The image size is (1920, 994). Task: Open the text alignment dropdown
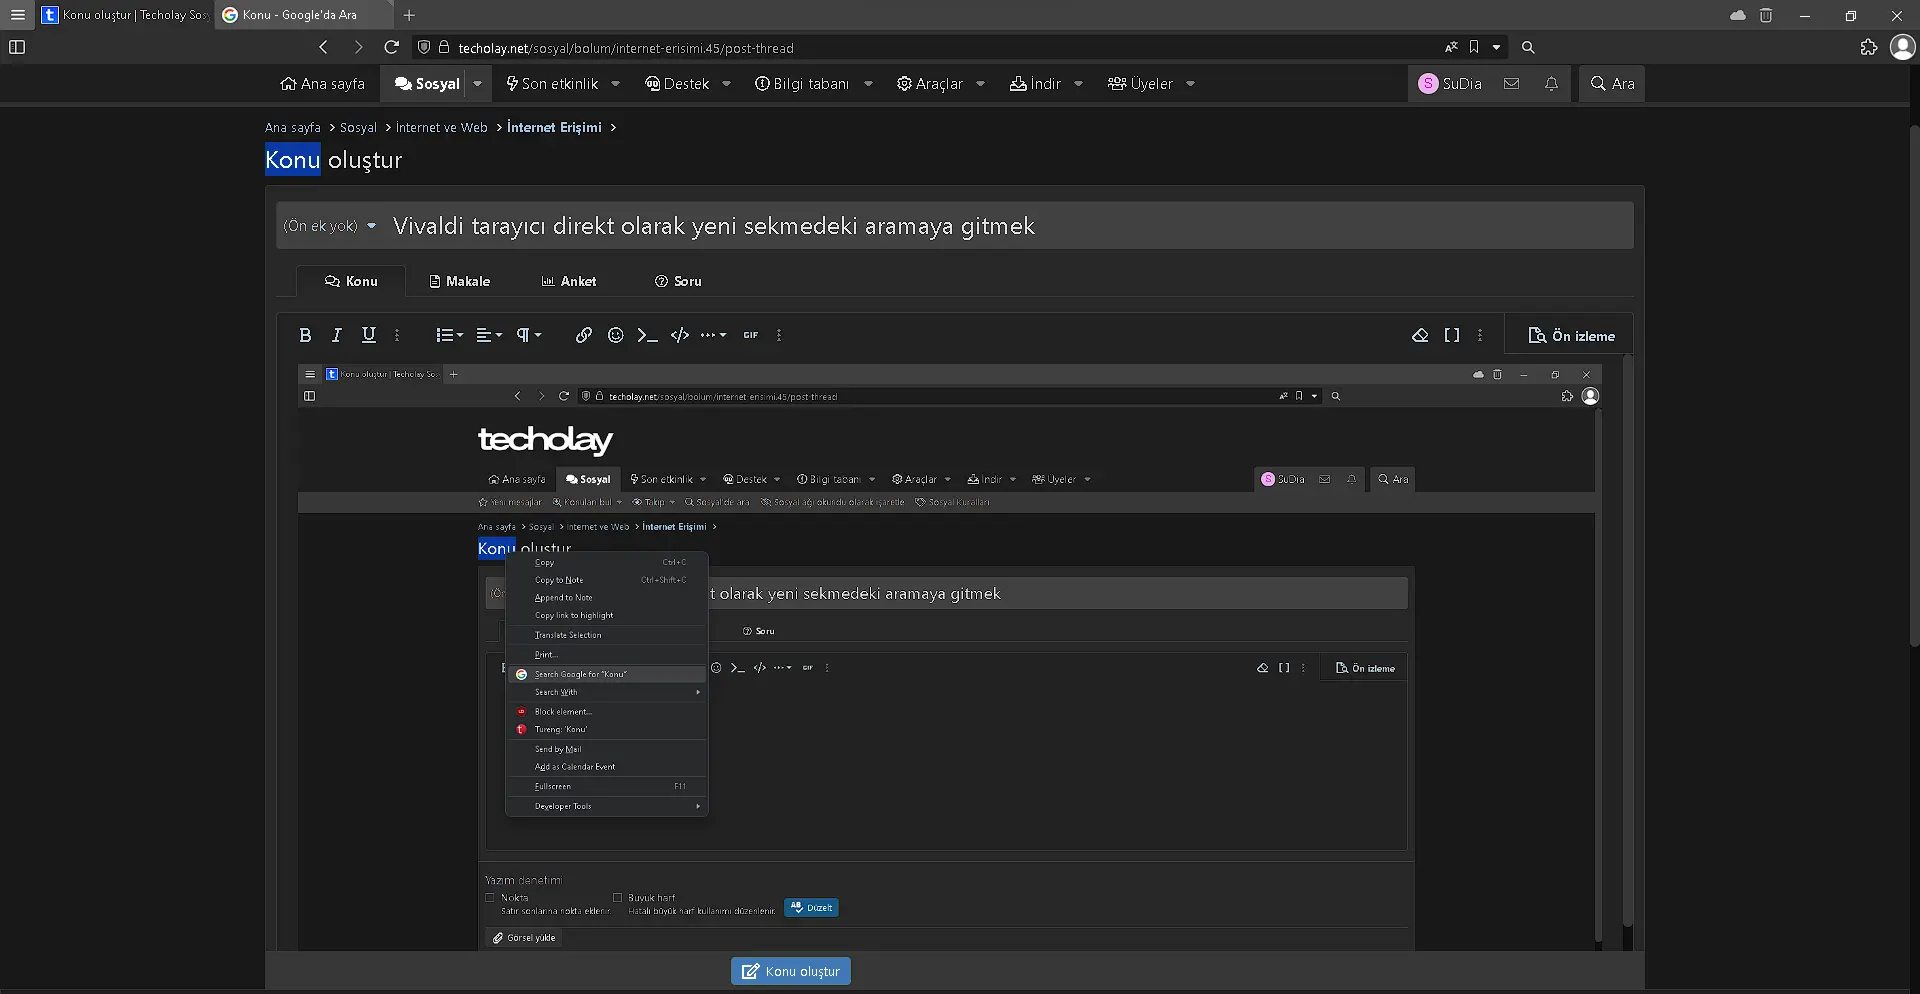pos(489,335)
